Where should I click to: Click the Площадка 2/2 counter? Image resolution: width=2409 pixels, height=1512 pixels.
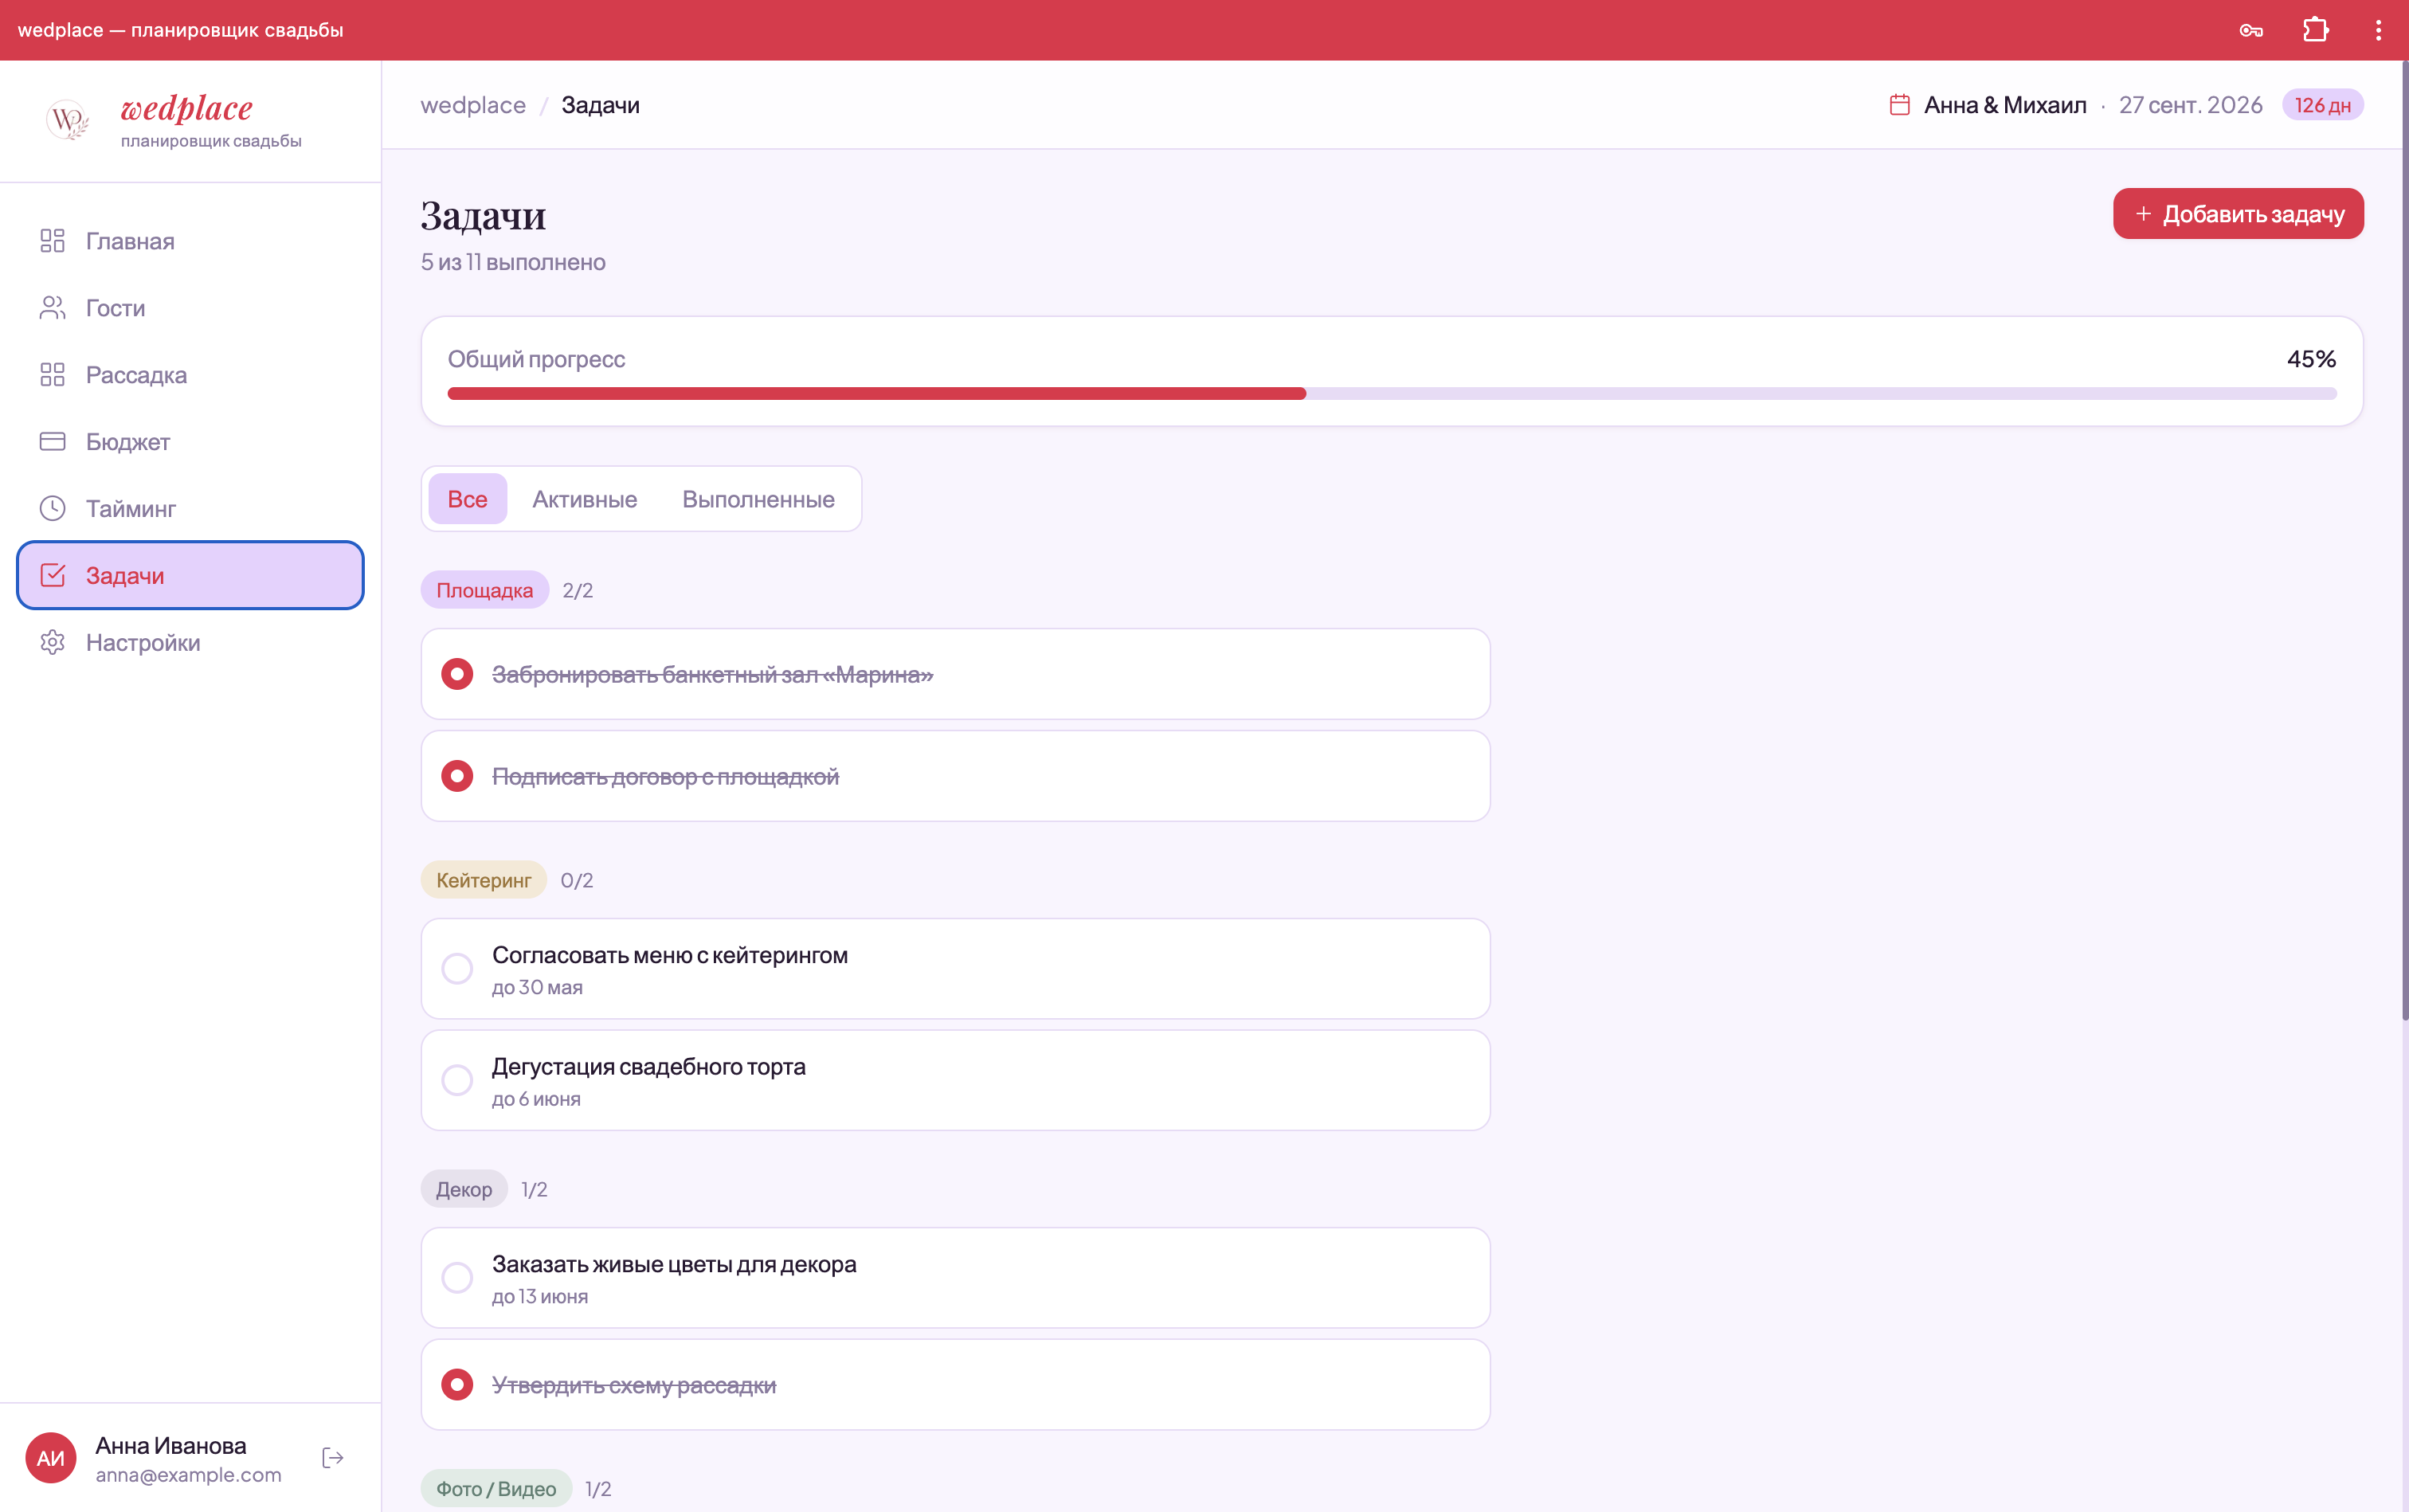pyautogui.click(x=577, y=590)
